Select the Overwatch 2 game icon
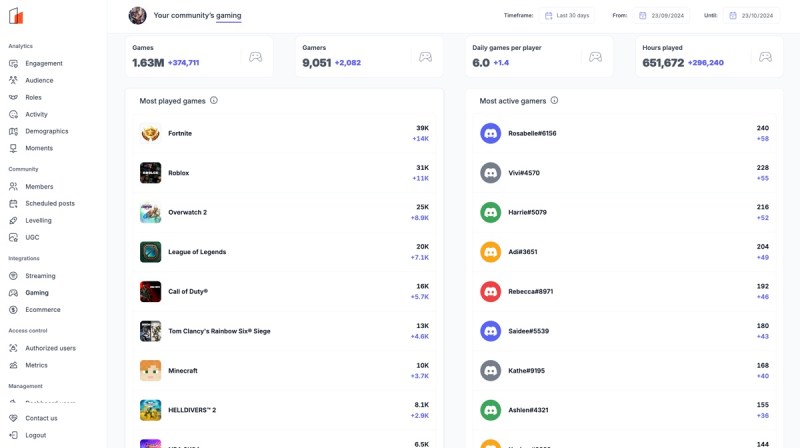 click(151, 212)
